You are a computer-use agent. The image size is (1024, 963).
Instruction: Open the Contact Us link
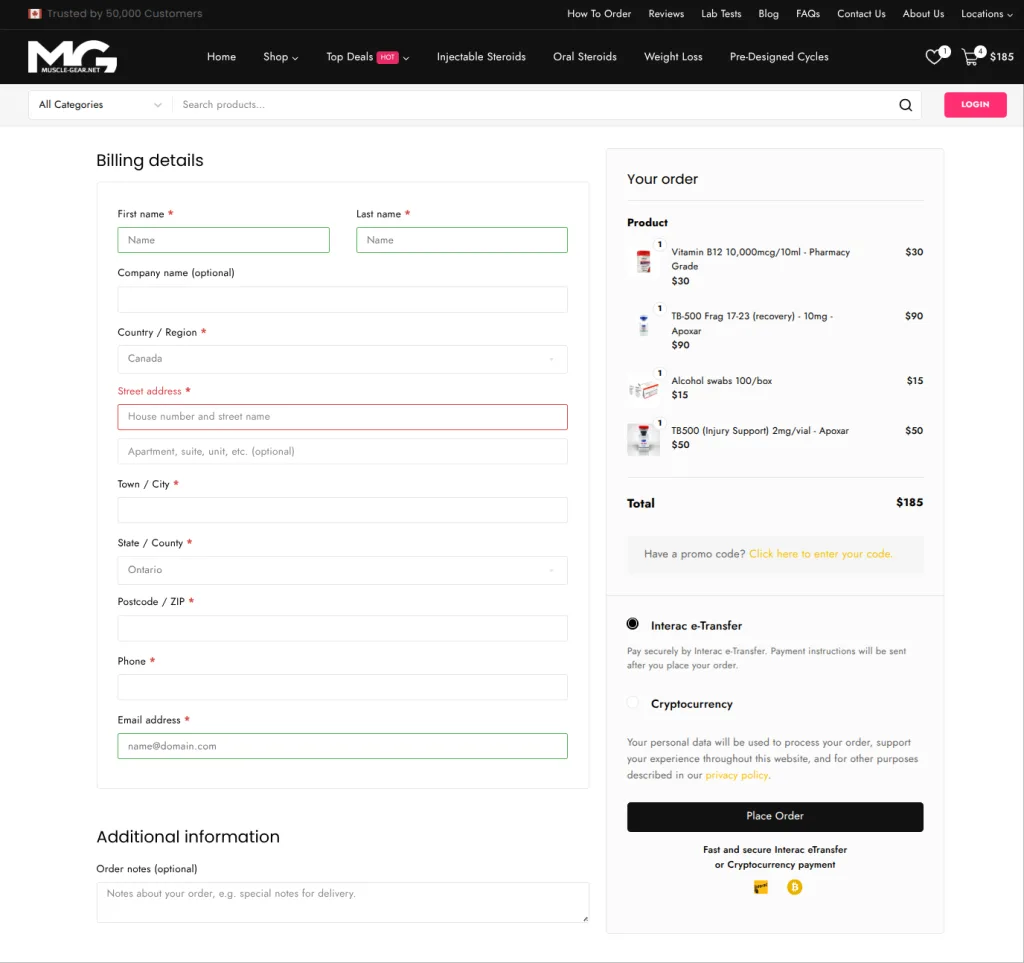point(861,14)
